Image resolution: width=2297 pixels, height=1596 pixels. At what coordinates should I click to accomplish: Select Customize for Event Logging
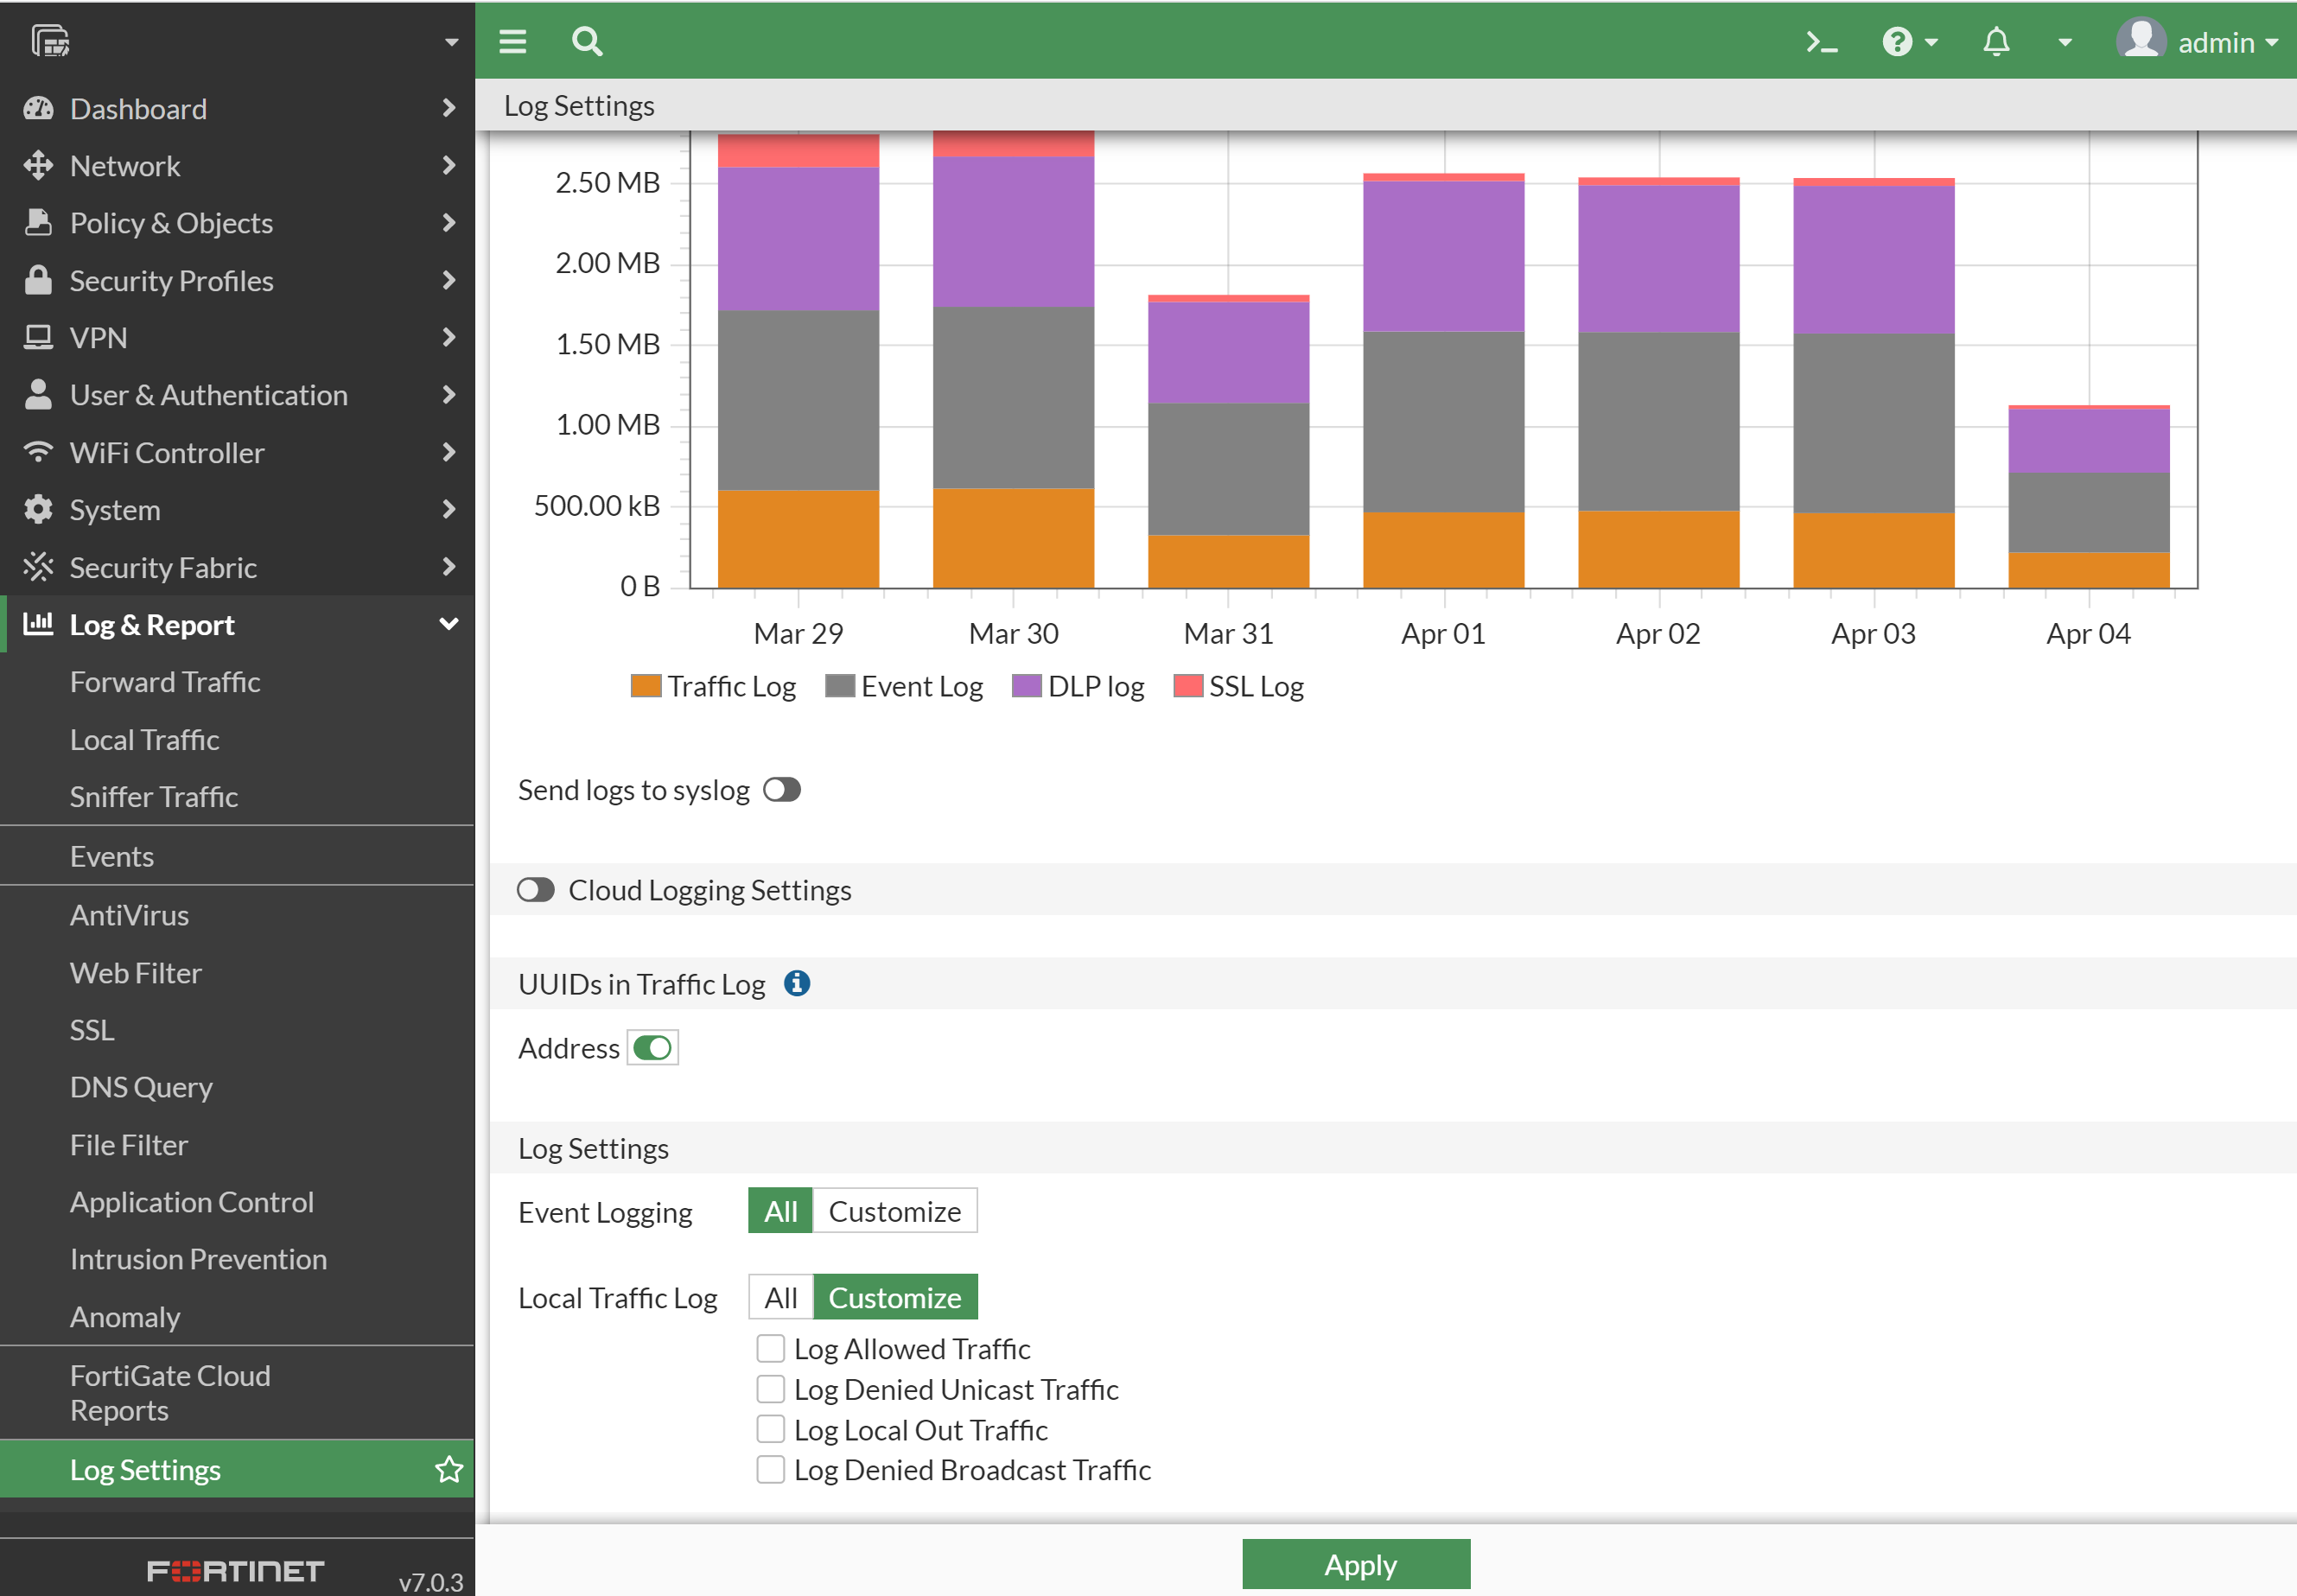click(894, 1212)
